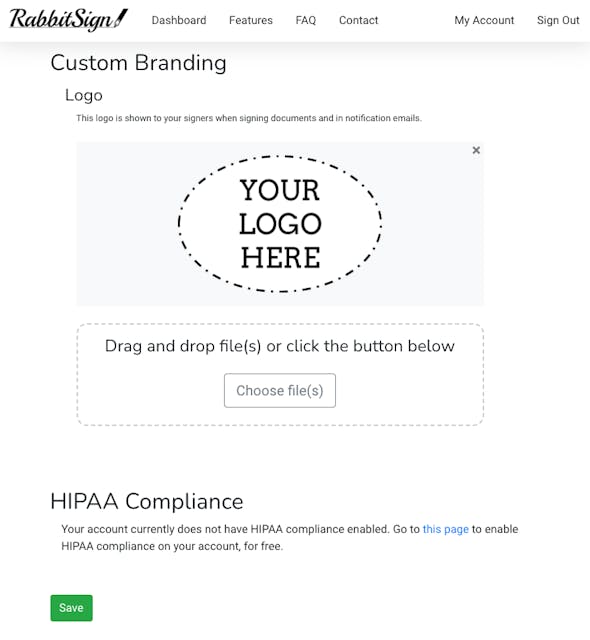Open the Dashboard page
The width and height of the screenshot is (590, 640).
click(179, 20)
